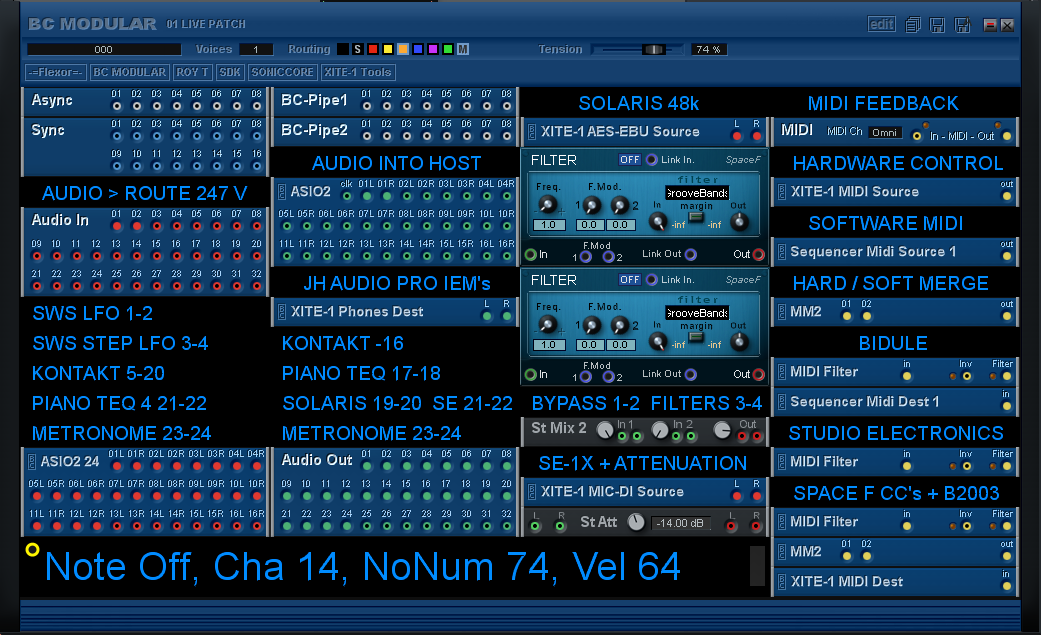
Task: Open the SONICCORE menu
Action: pyautogui.click(x=282, y=72)
